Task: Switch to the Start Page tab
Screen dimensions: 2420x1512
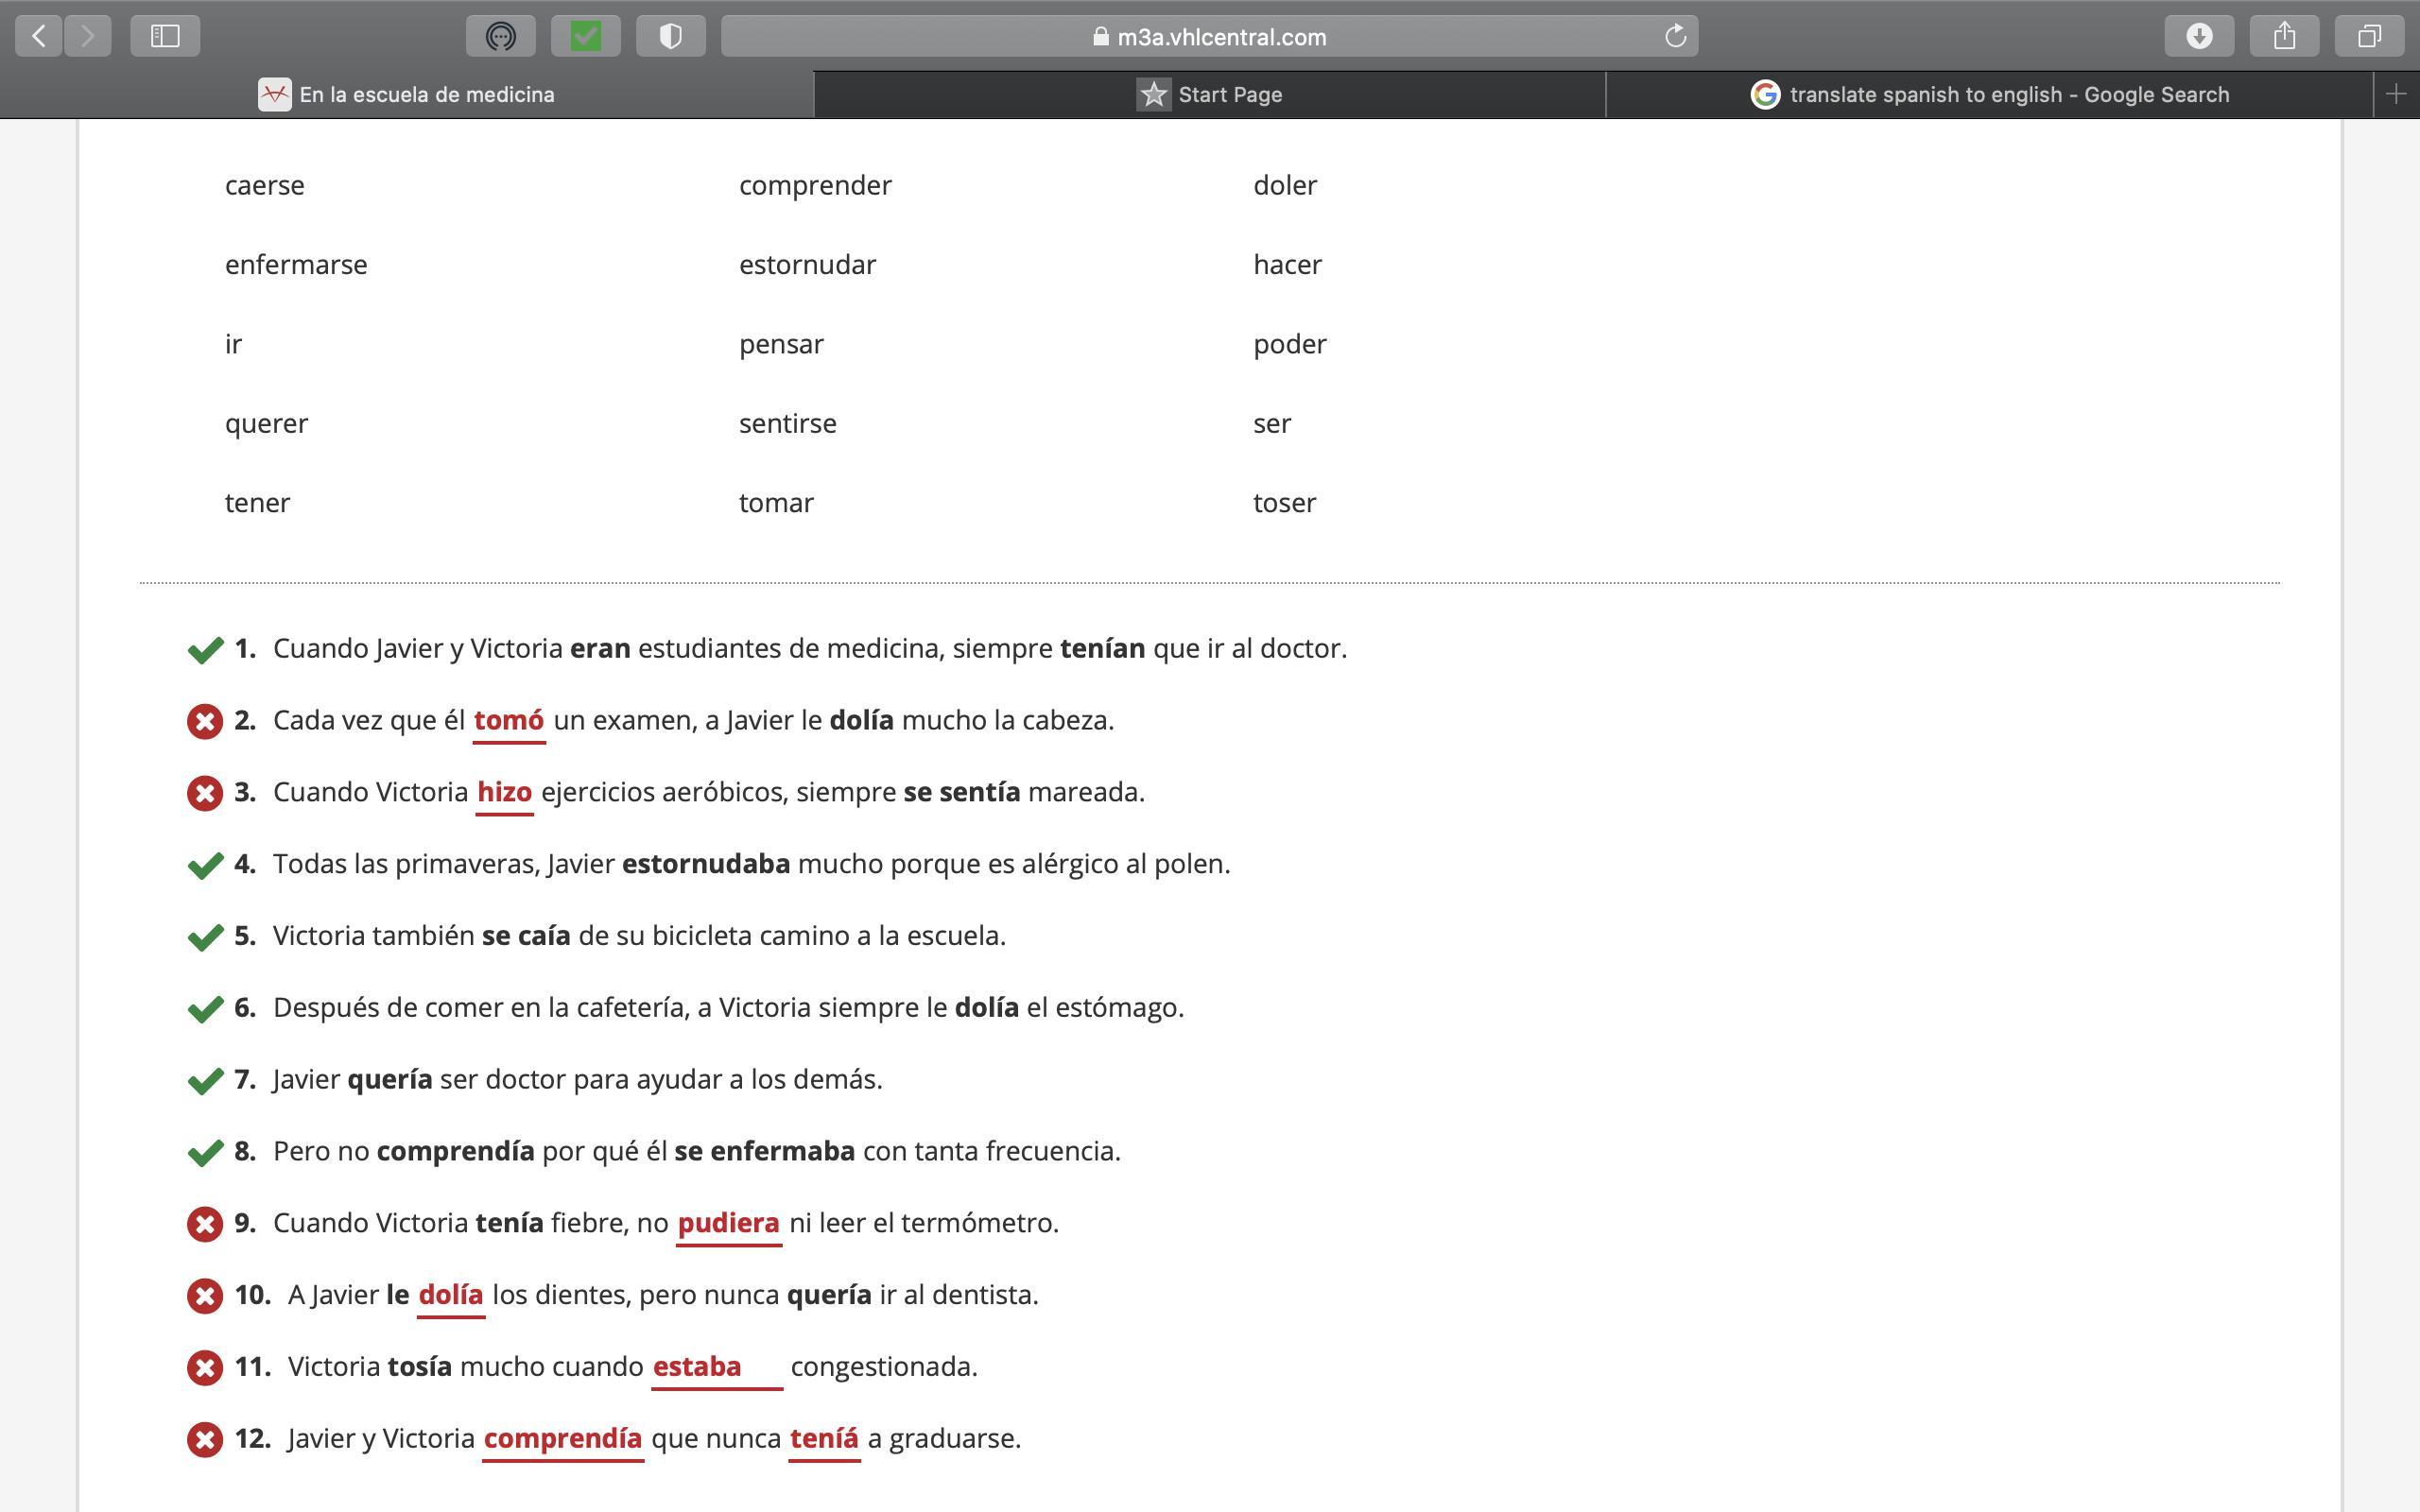Action: point(1209,94)
